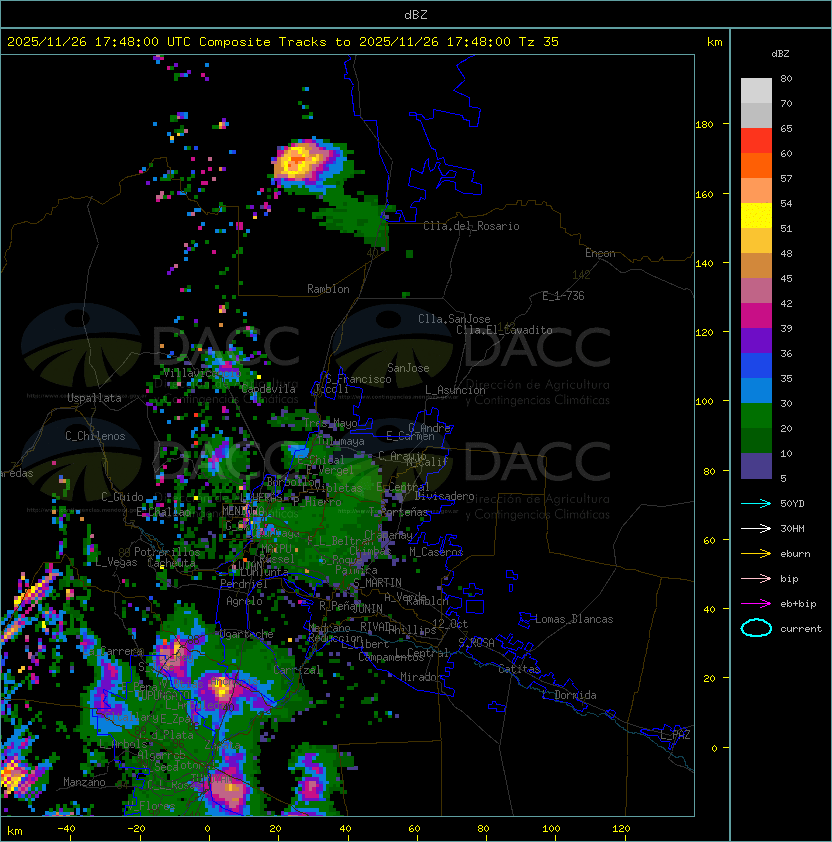Screen dimensions: 832x842
Task: Click the 'Clla.SanJose' map label
Action: pos(454,319)
